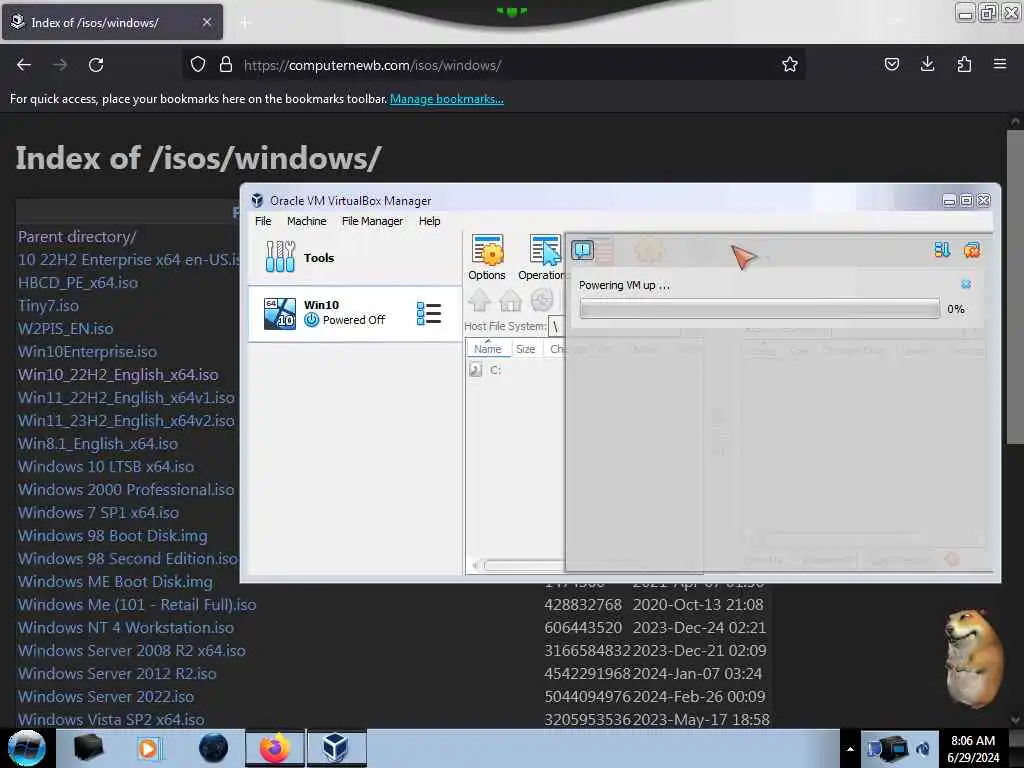Click the host file list horizontal scrollbar
This screenshot has width=1024, height=768.
point(517,566)
